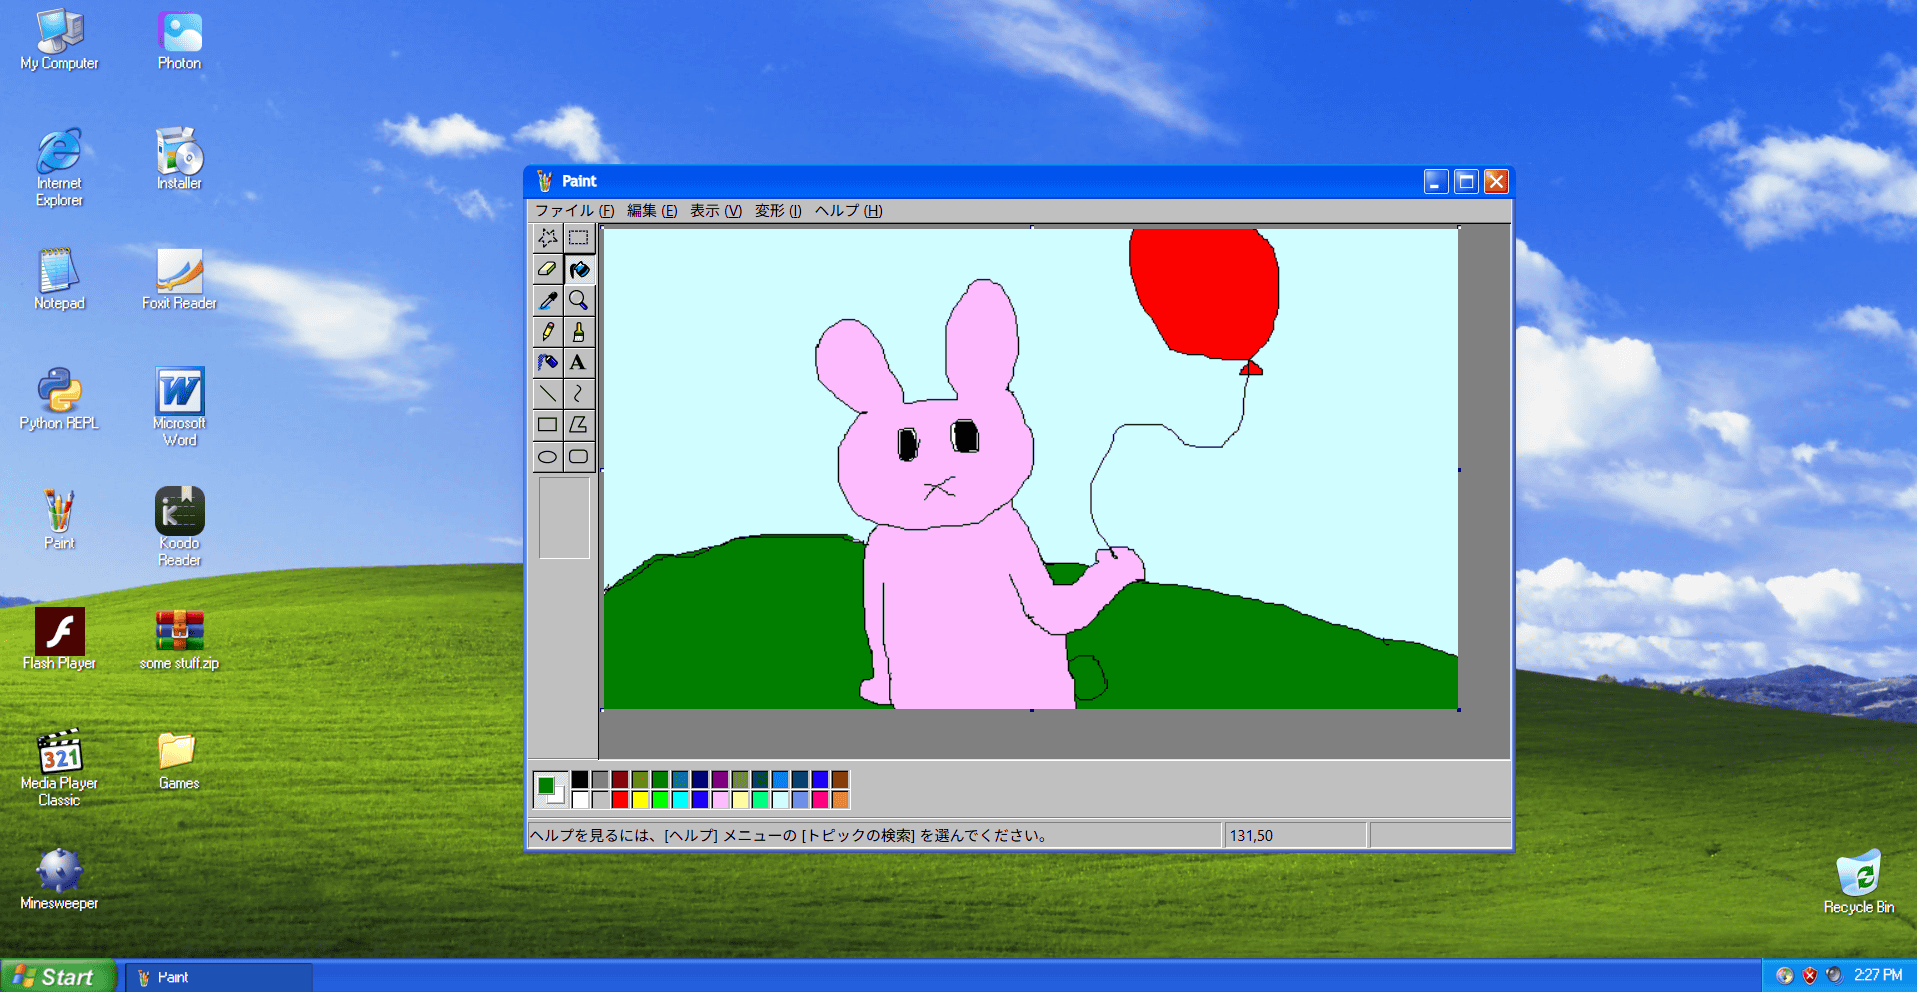
Task: Toggle the rectangular Select tool
Action: (579, 238)
